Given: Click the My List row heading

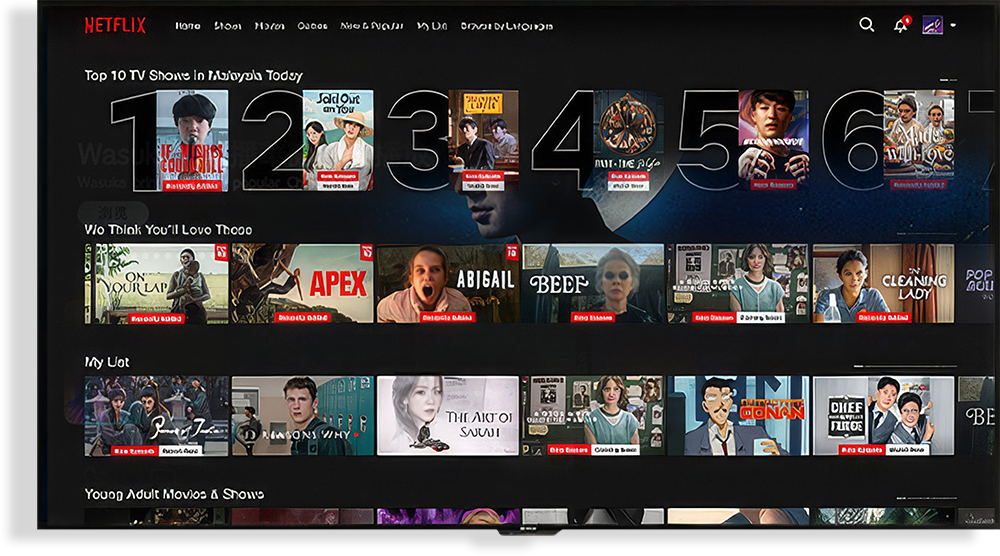Looking at the screenshot, I should point(107,362).
